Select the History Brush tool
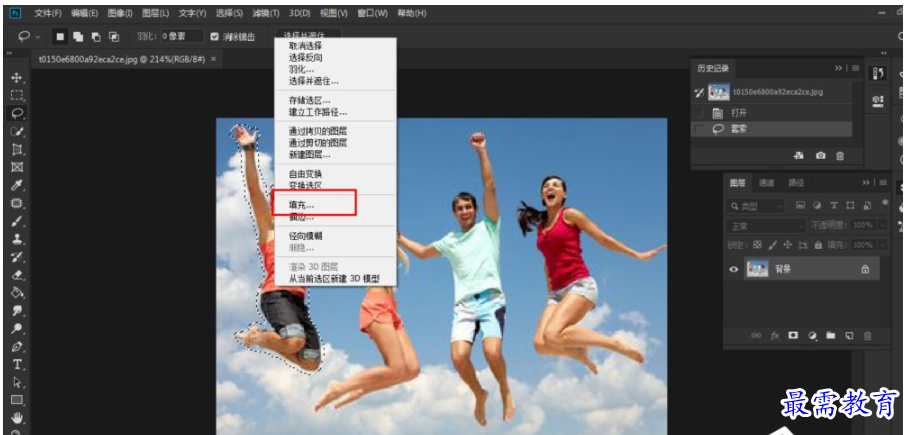The width and height of the screenshot is (905, 435). [17, 257]
